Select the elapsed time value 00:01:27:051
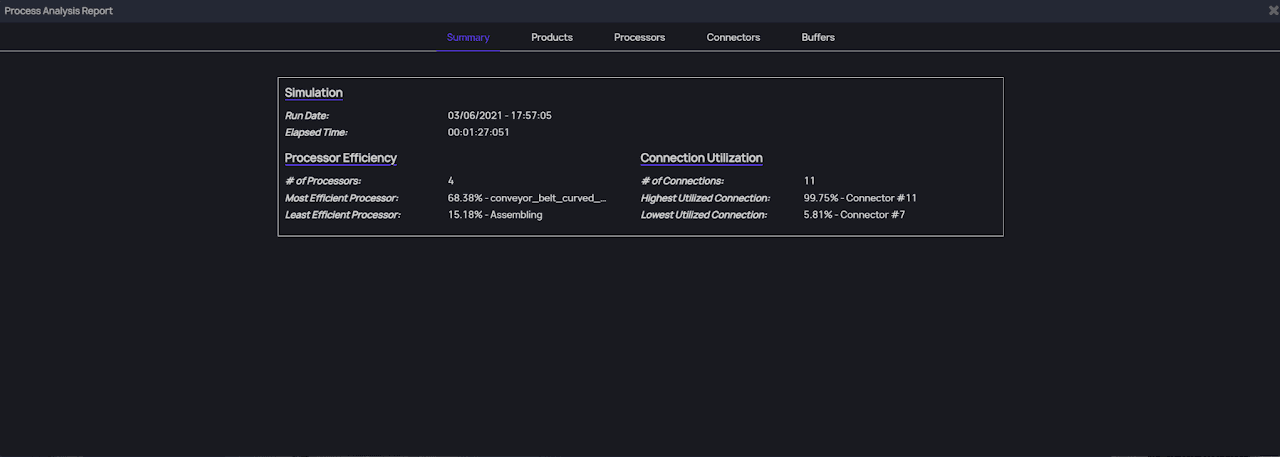 click(x=478, y=132)
